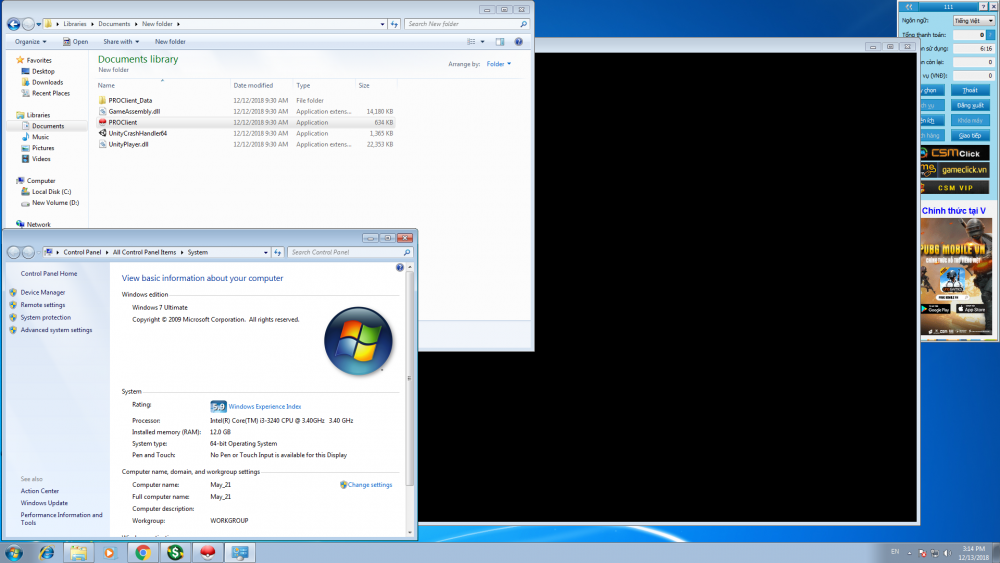Click the refresh icon beside Explorer address bar
This screenshot has height=563, width=1000.
[395, 23]
